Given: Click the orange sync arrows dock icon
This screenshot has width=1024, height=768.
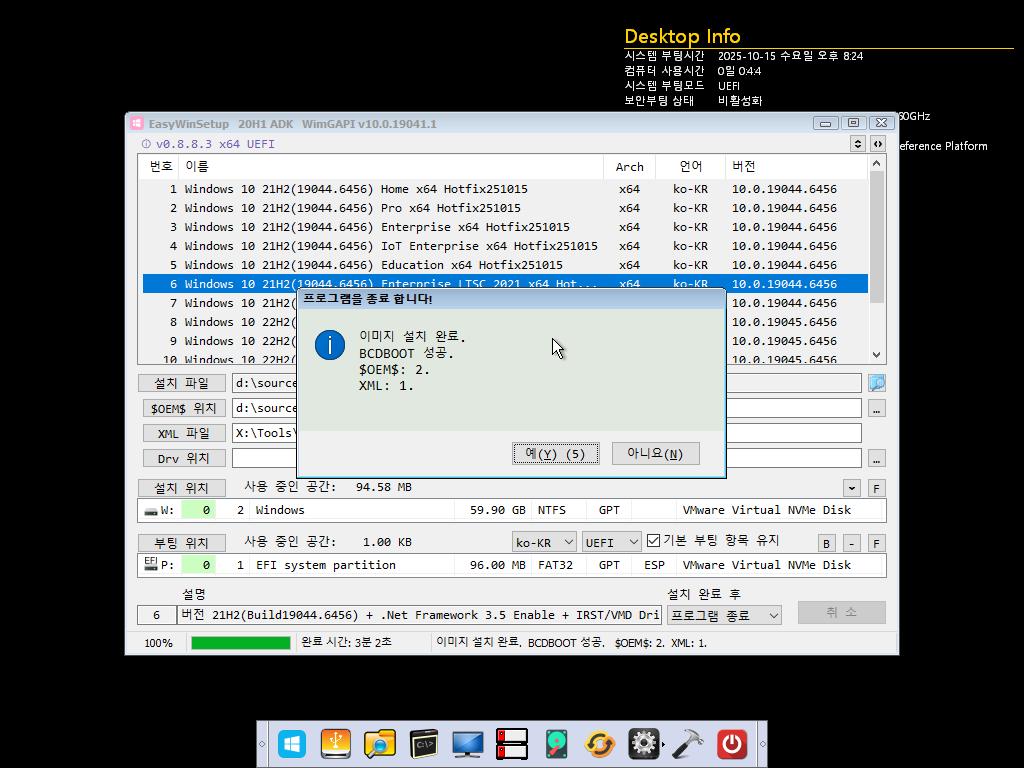Looking at the screenshot, I should pyautogui.click(x=600, y=744).
